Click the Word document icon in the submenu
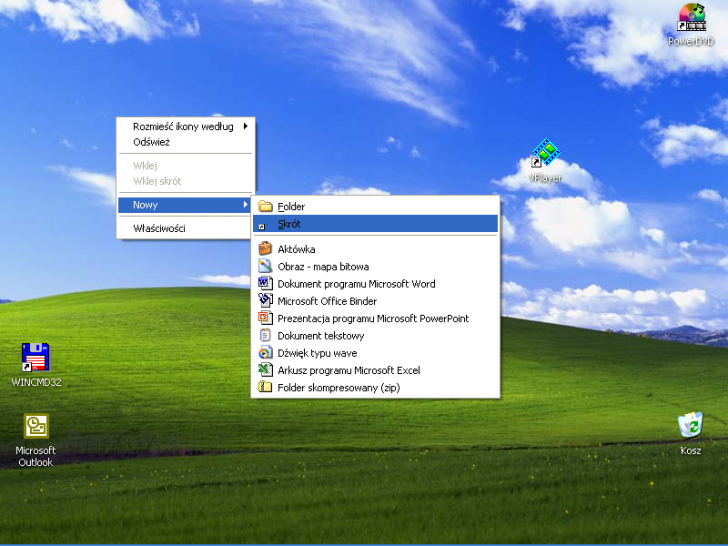728x546 pixels. [265, 283]
